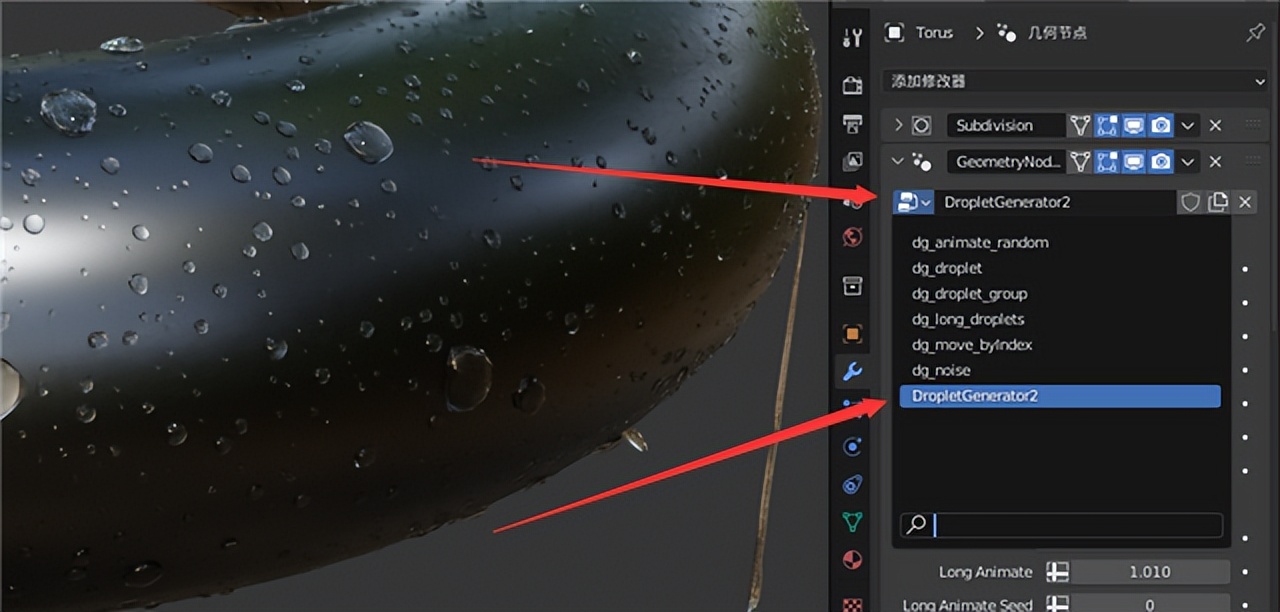Image resolution: width=1280 pixels, height=612 pixels.
Task: Select the Material Properties sphere icon
Action: tap(852, 560)
